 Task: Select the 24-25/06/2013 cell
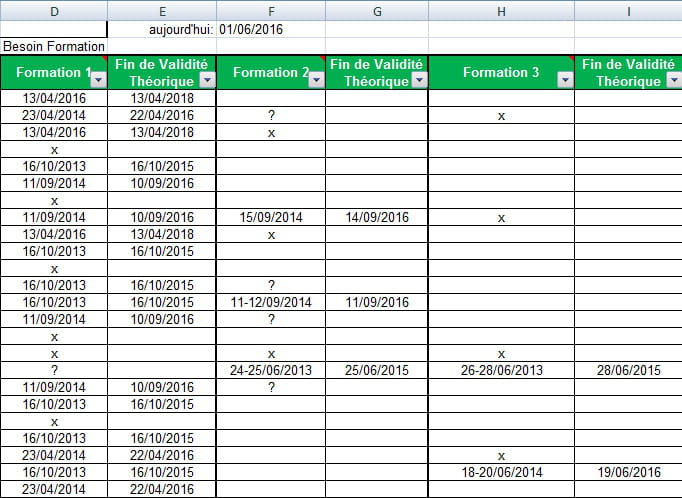[271, 370]
